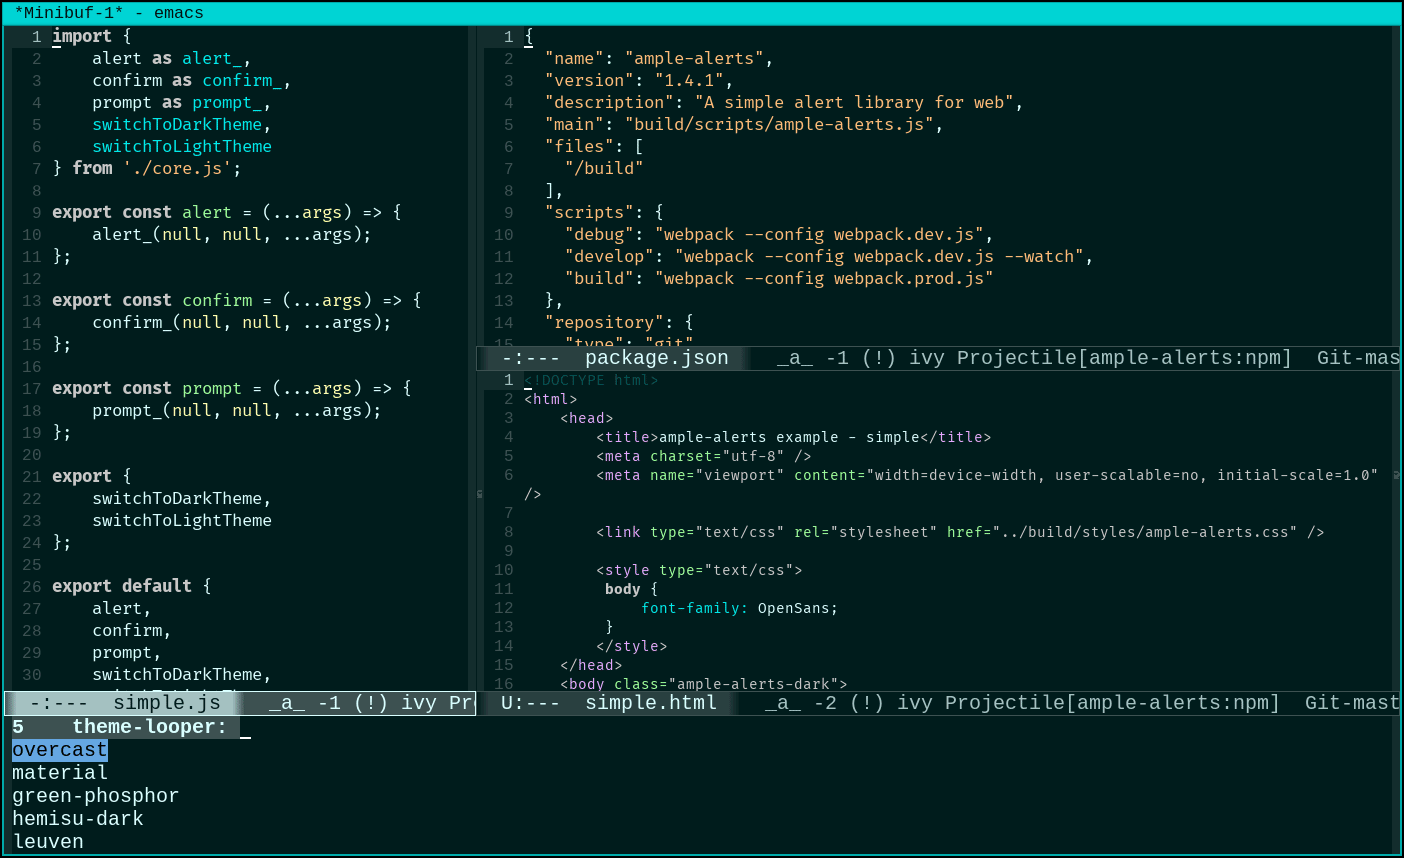This screenshot has height=858, width=1404.
Task: Click (!) flycheck indicator in package.json mode line
Action: coord(879,358)
